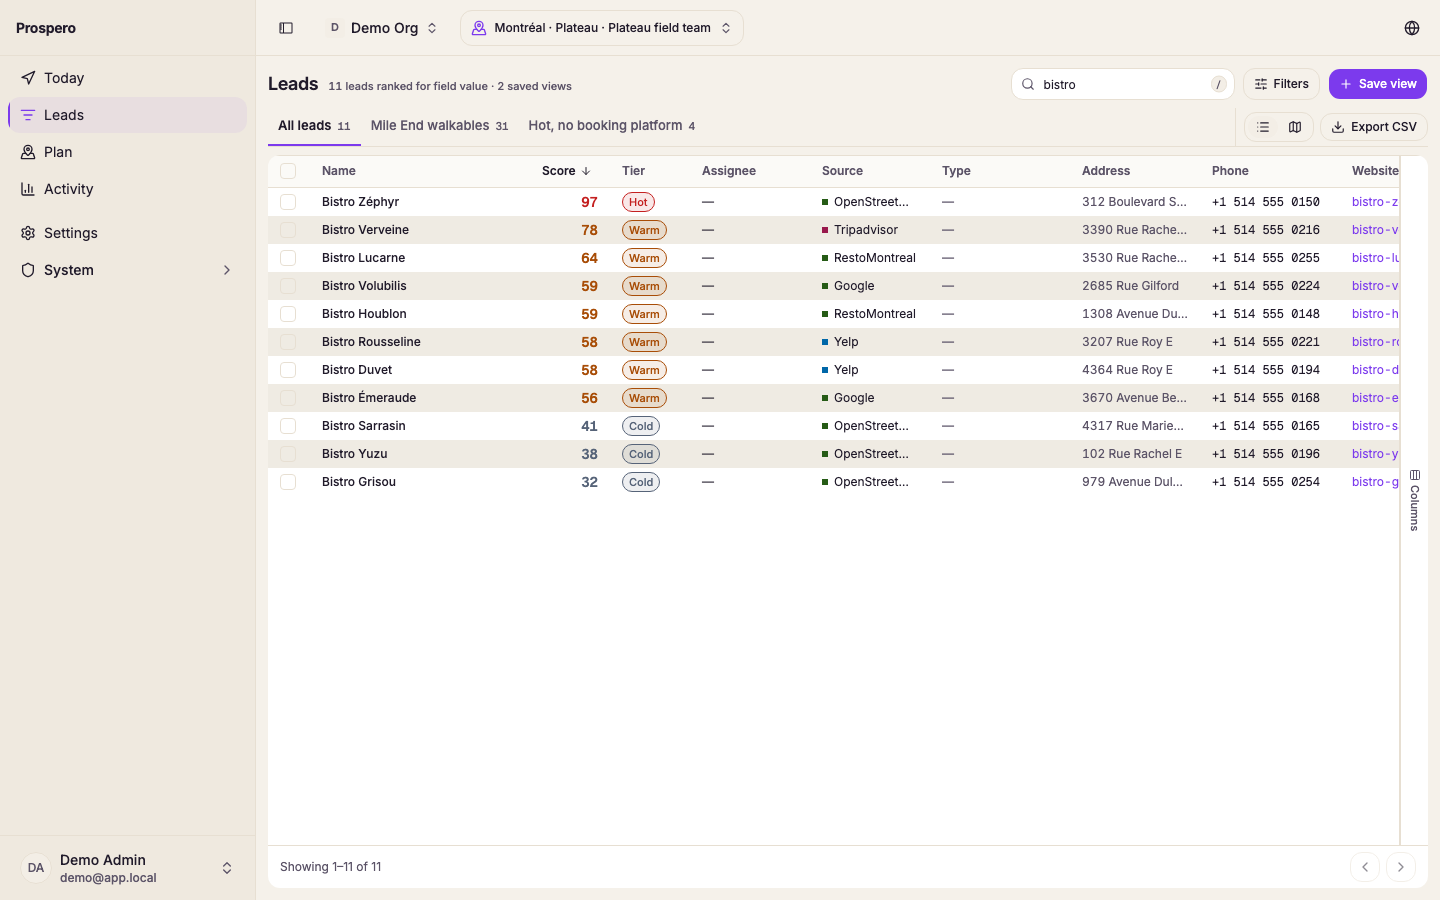The image size is (1440, 900).
Task: Open Activity in sidebar
Action: click(x=128, y=189)
